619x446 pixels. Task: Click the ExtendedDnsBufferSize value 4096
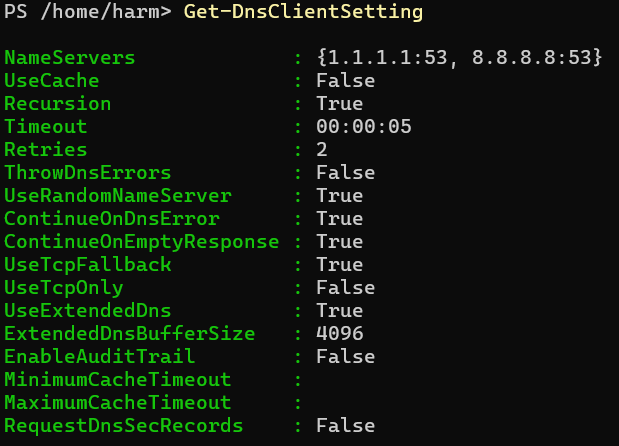[x=340, y=334]
